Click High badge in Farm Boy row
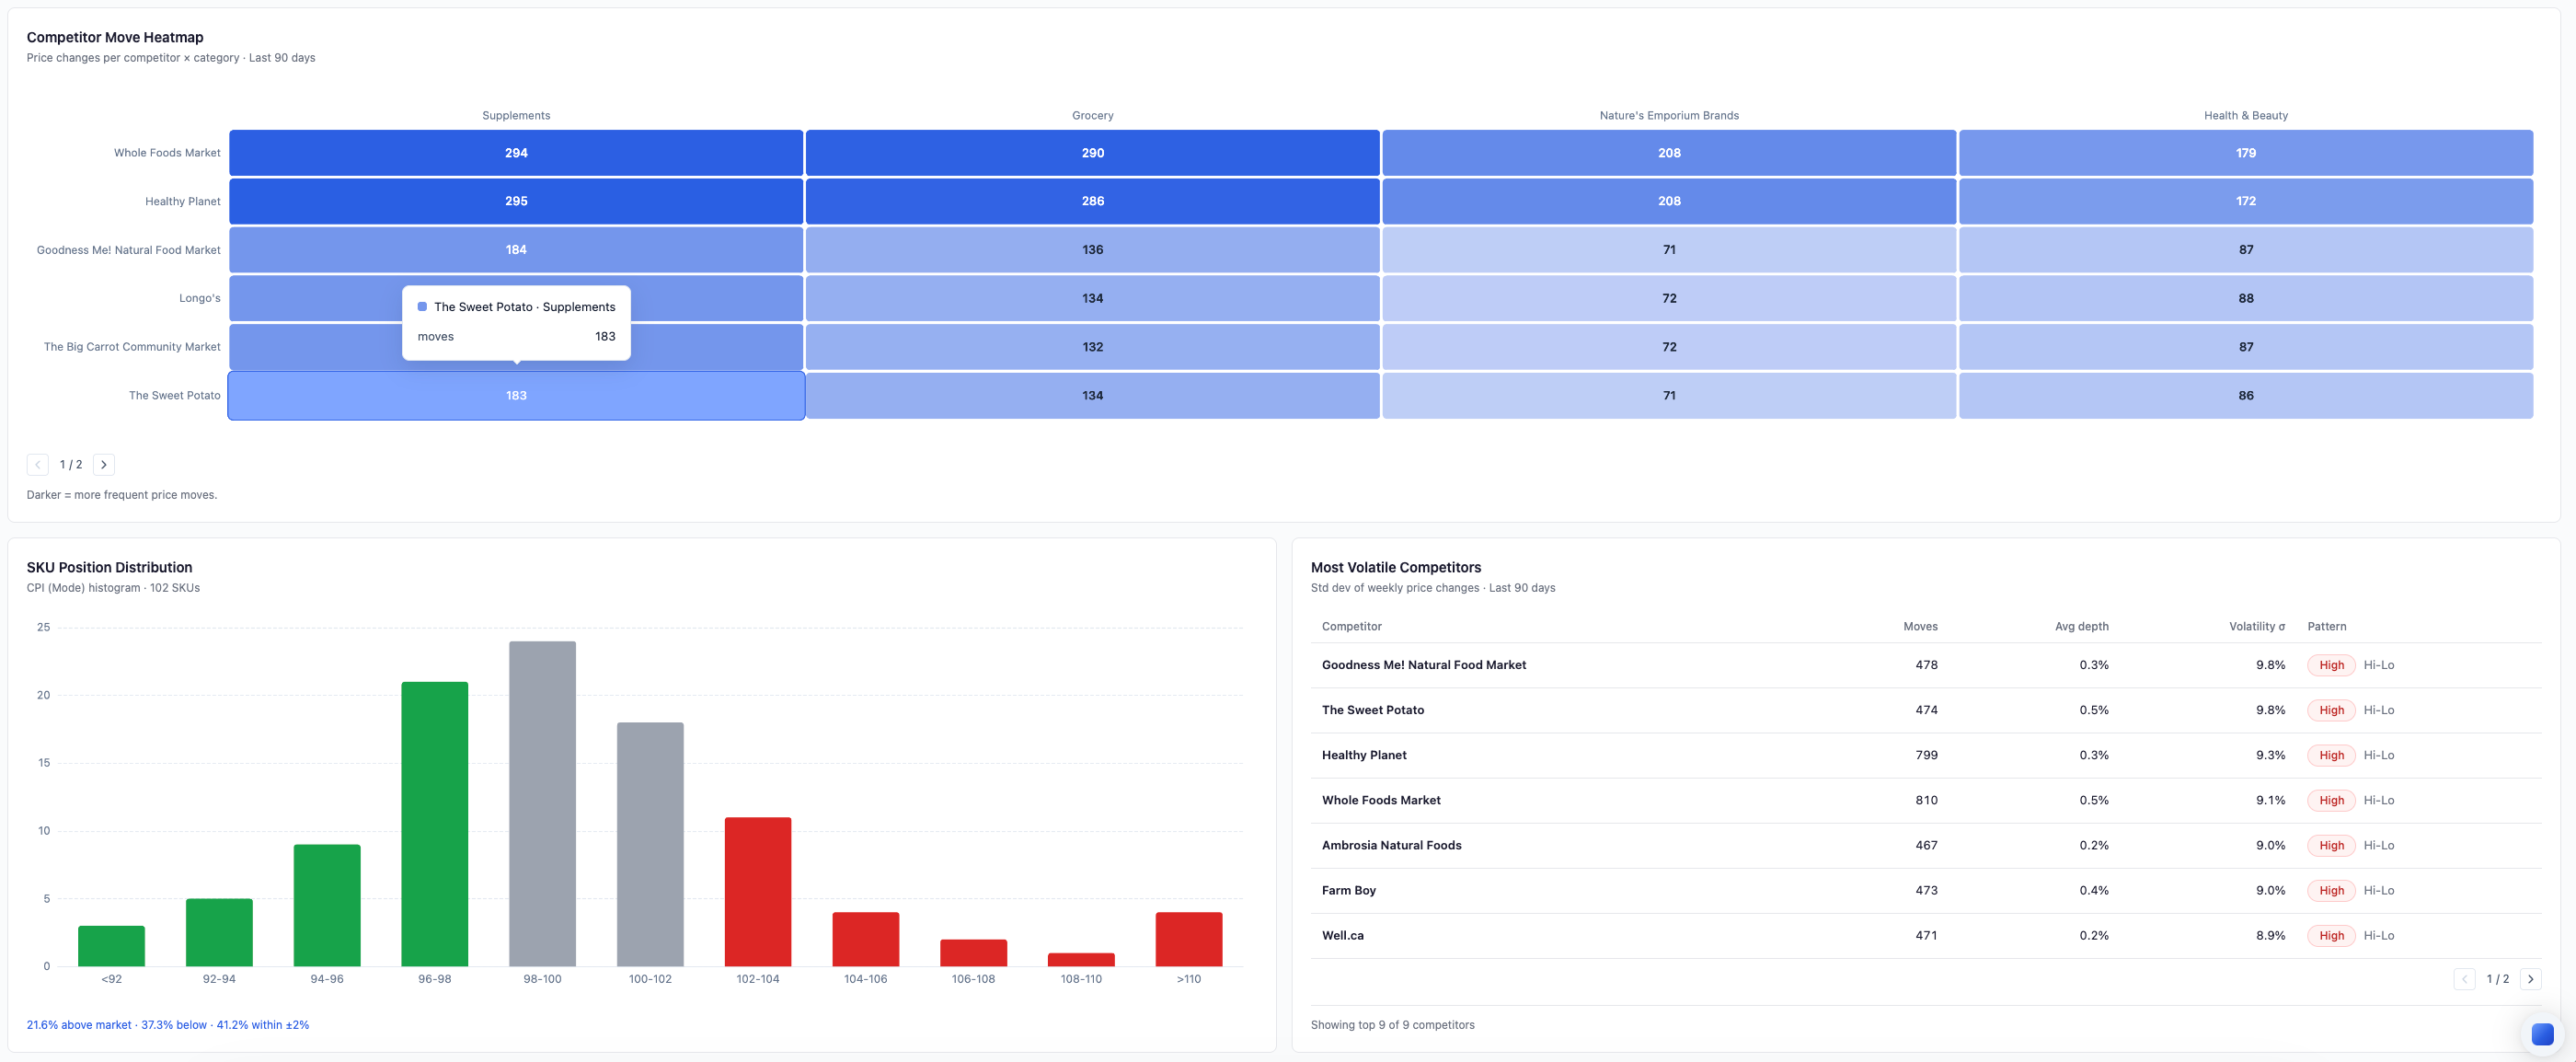The width and height of the screenshot is (2576, 1062). [2331, 890]
